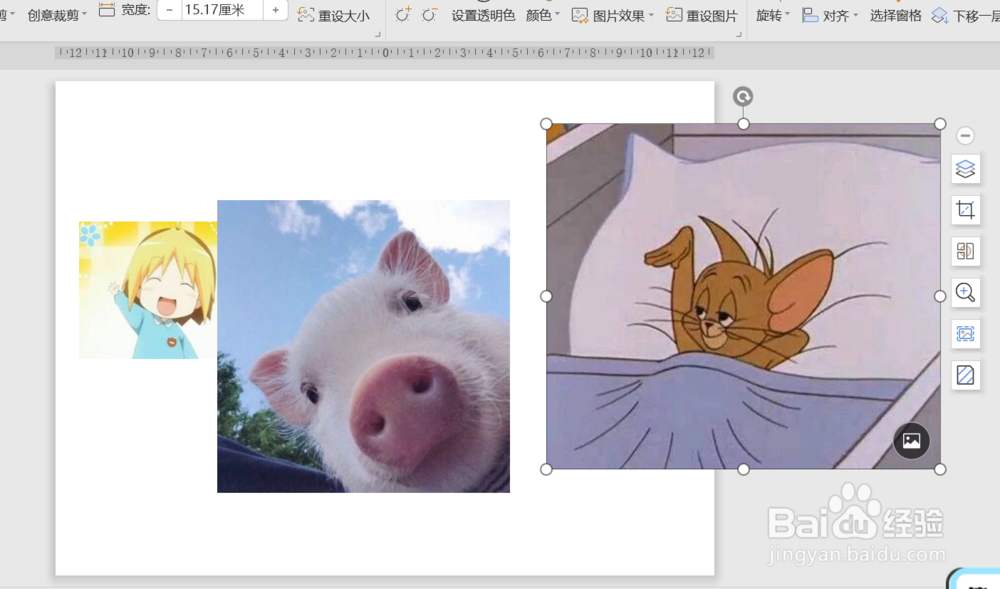Click the diagonal-slash square icon on floating toolbar

966,375
